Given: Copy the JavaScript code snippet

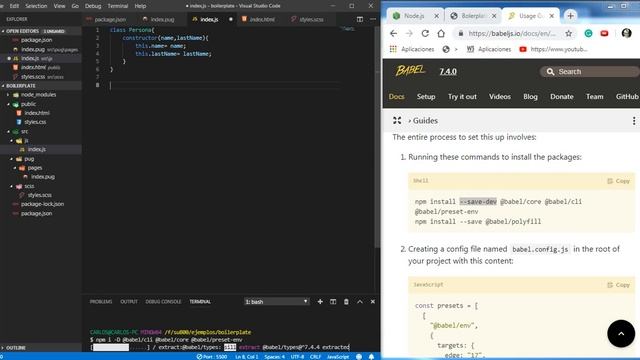Looking at the screenshot, I should 618,285.
